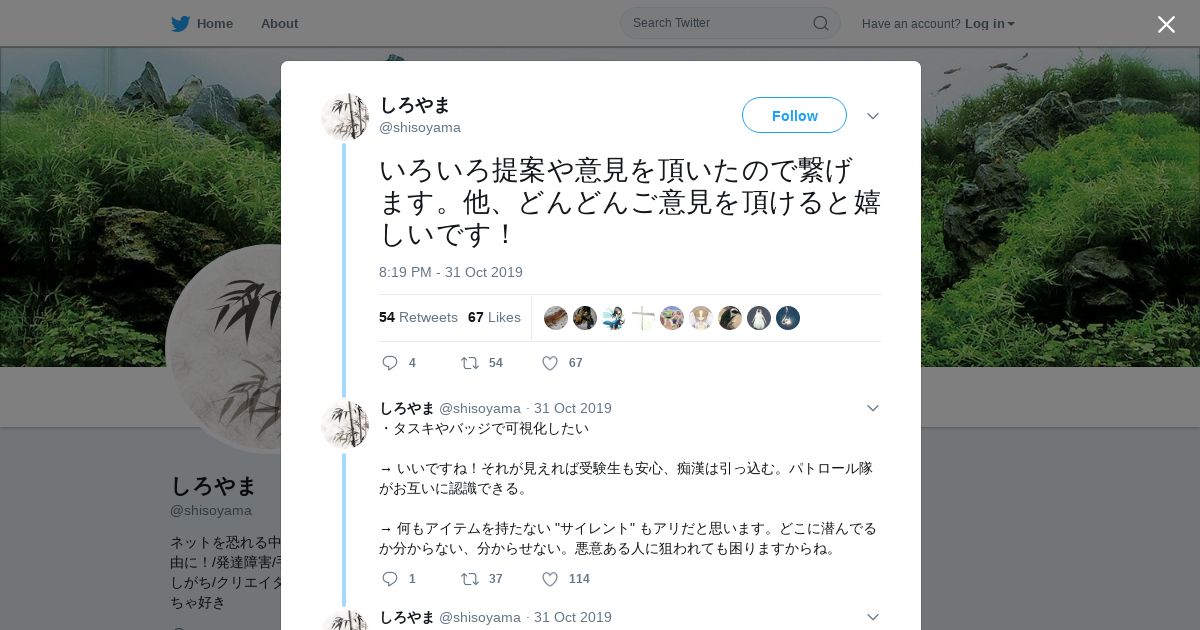Screen dimensions: 1200x630
Task: Click inside the Search Twitter field
Action: 720,23
